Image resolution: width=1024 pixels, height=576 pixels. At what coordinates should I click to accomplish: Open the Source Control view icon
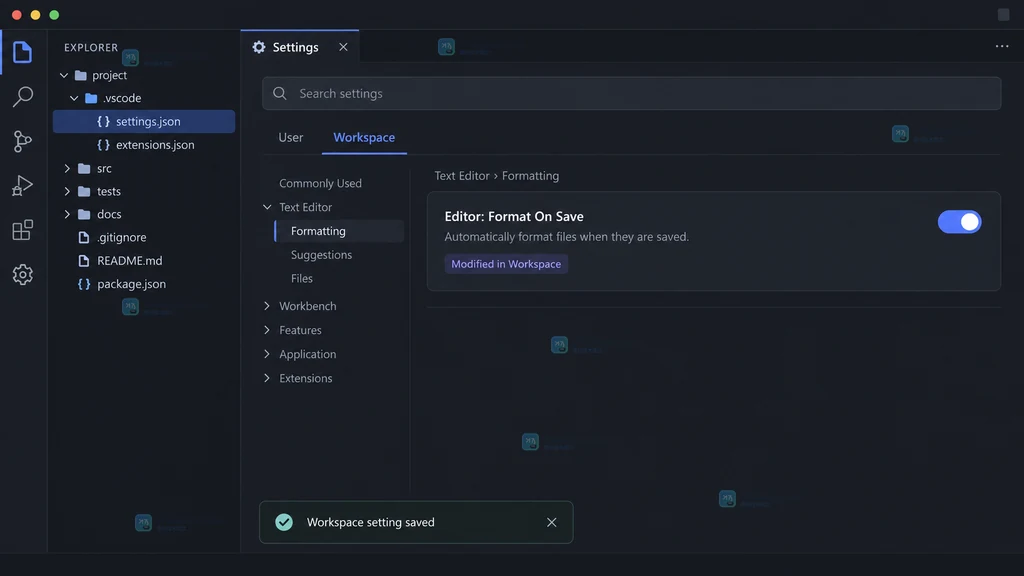(x=22, y=141)
